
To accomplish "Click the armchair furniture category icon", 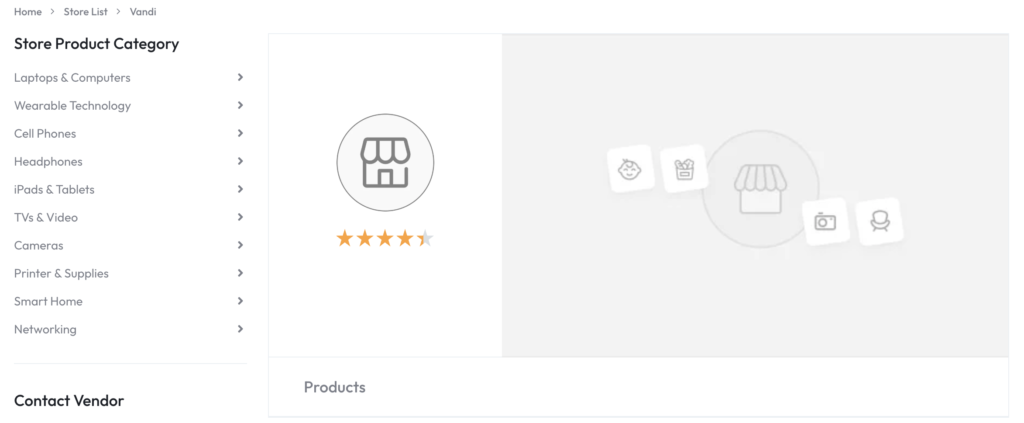I will pyautogui.click(x=880, y=220).
